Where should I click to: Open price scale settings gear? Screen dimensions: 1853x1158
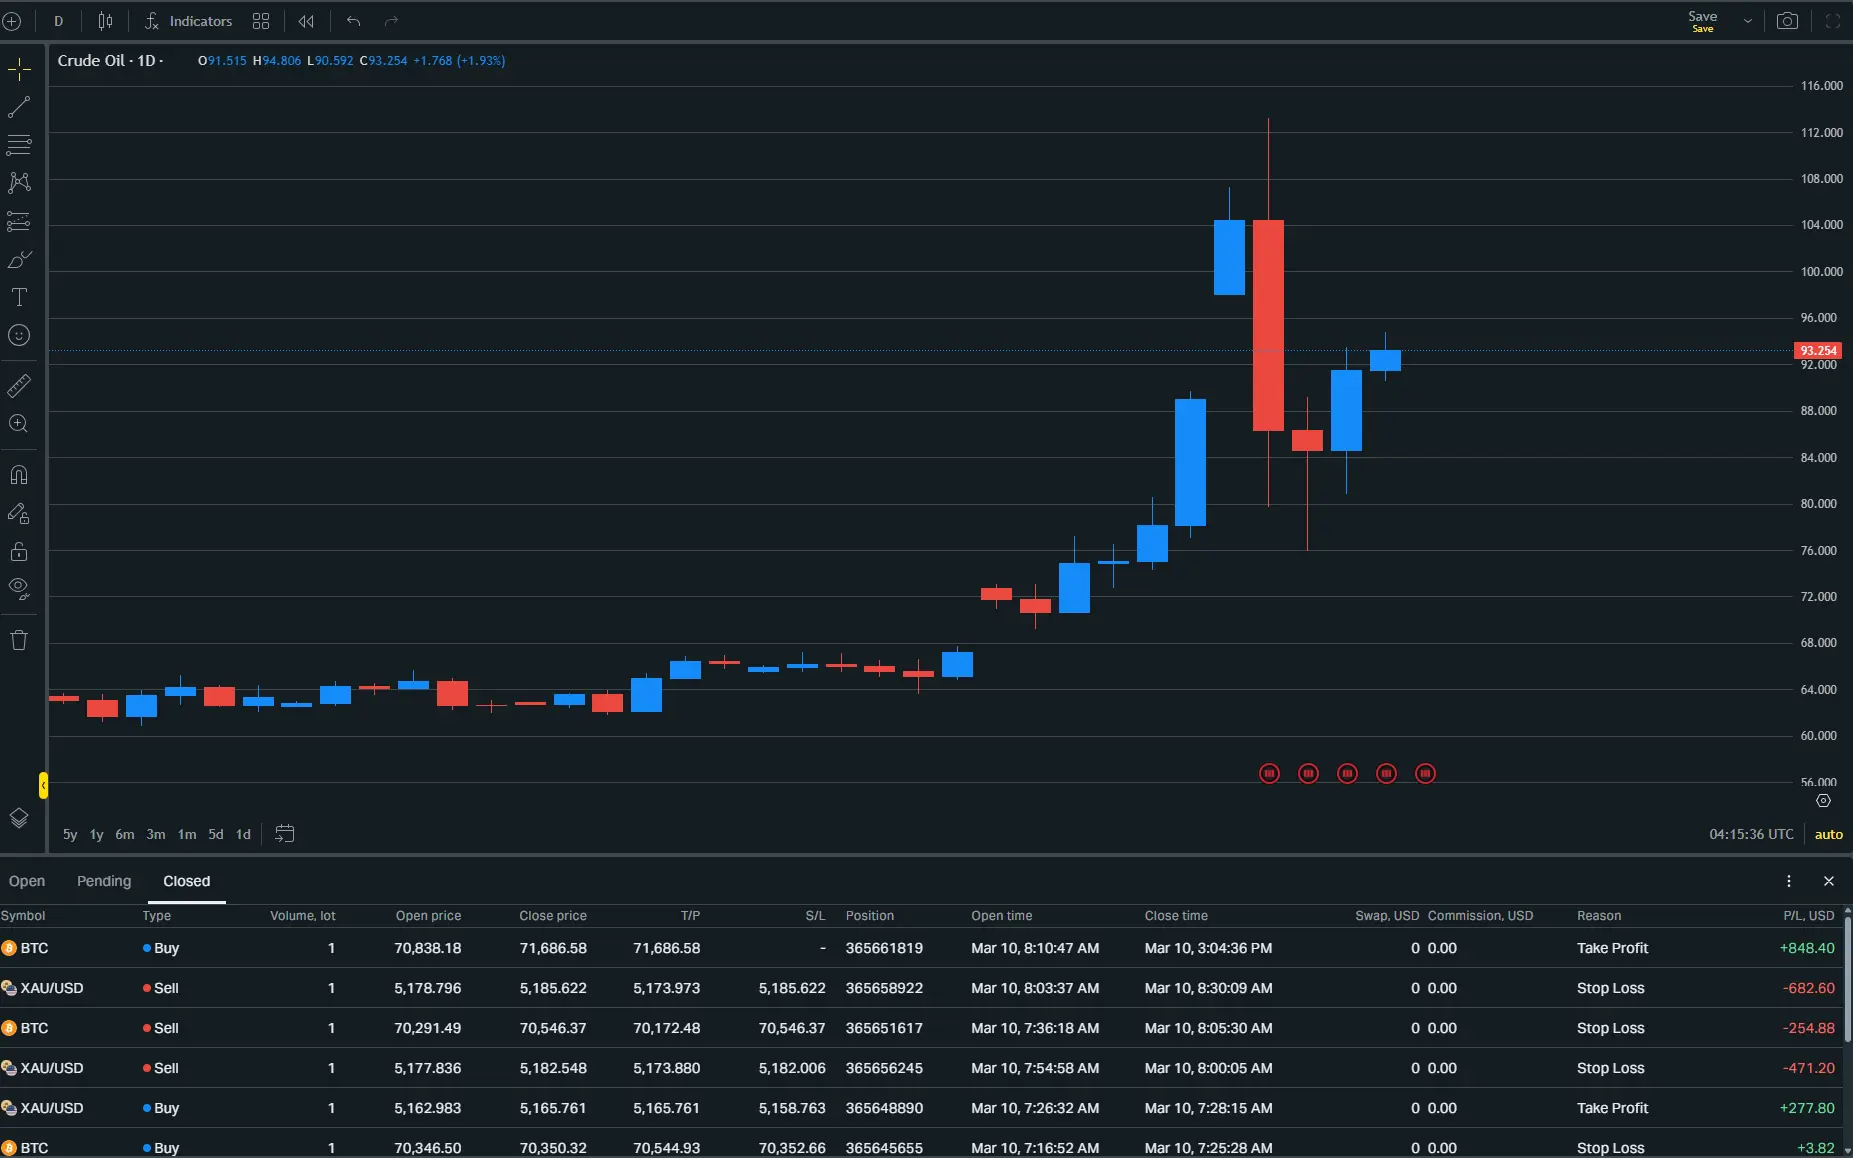[1823, 801]
